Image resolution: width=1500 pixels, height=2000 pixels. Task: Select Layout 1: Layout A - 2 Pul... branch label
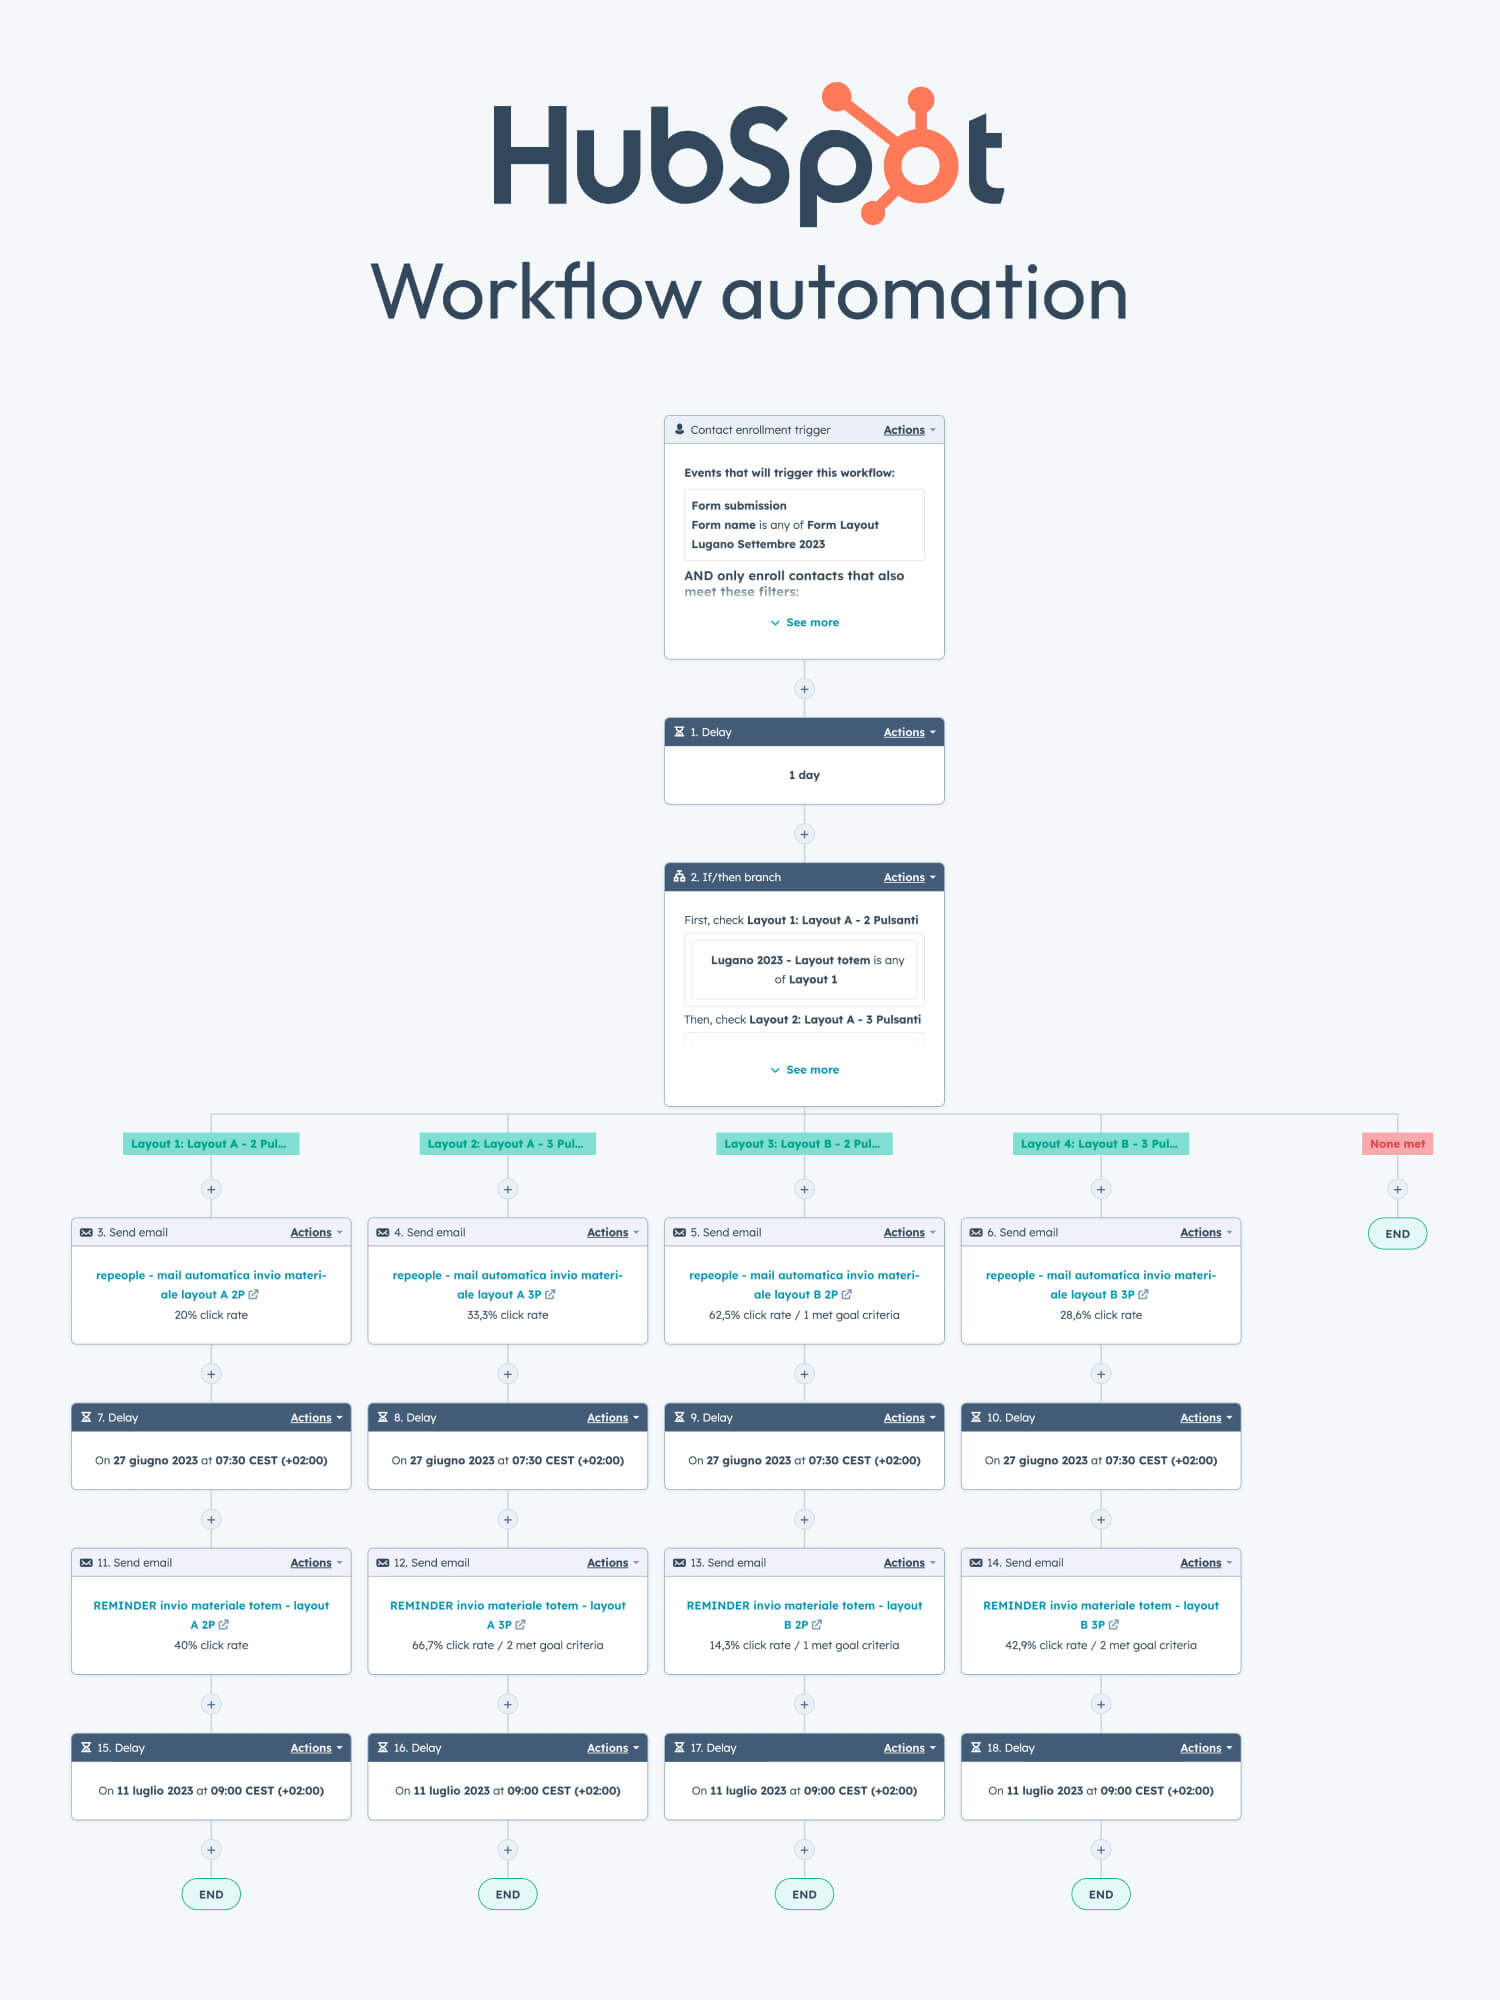point(211,1144)
